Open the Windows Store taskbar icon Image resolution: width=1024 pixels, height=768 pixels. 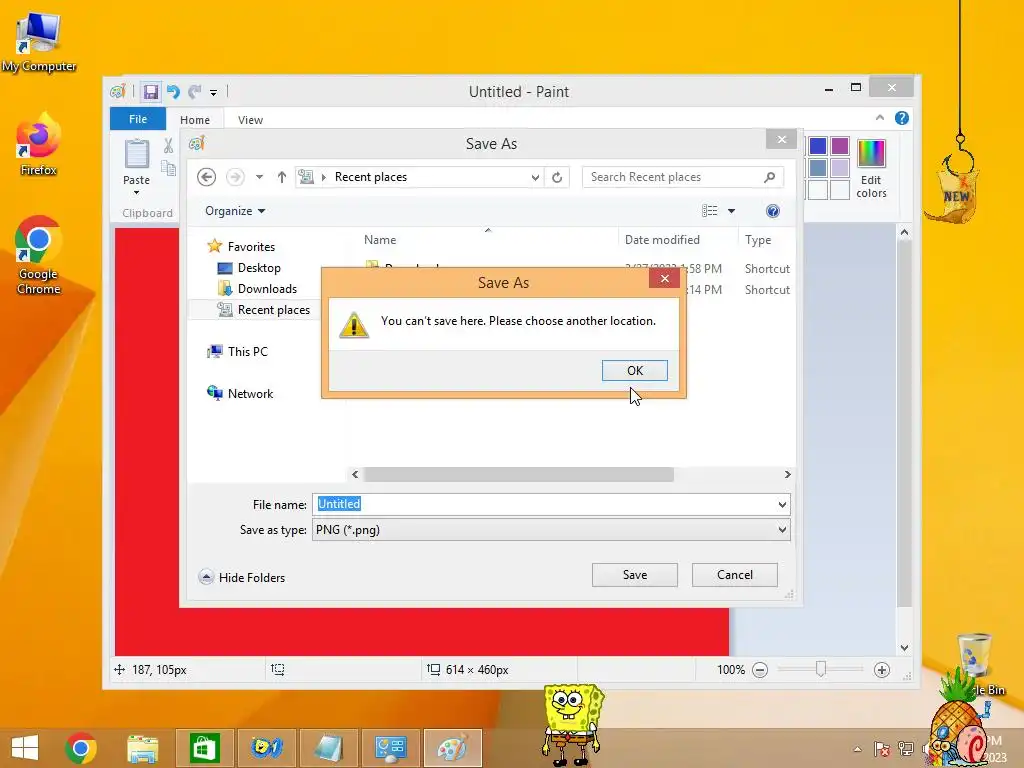pyautogui.click(x=204, y=748)
